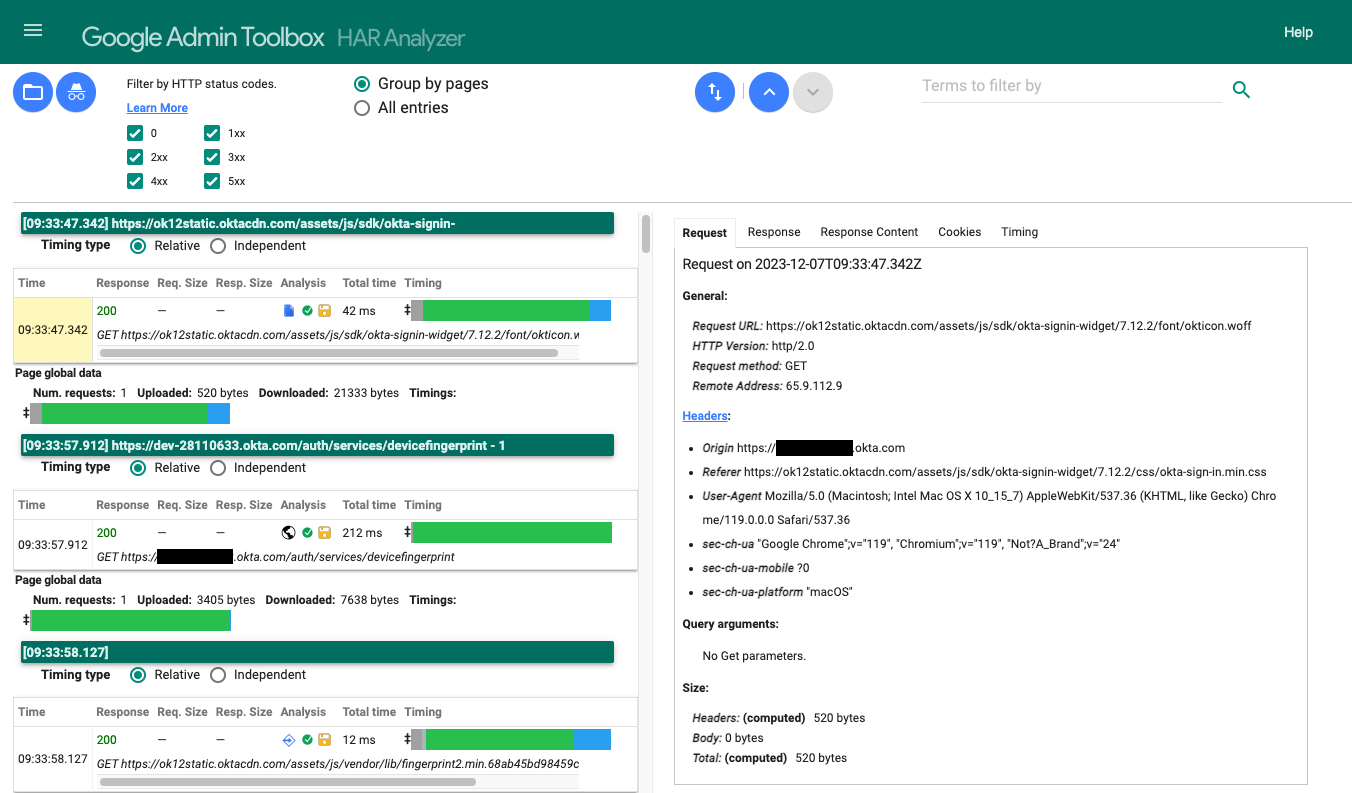Click the Learn More link
Screen dimensions: 1352x793
pos(157,108)
